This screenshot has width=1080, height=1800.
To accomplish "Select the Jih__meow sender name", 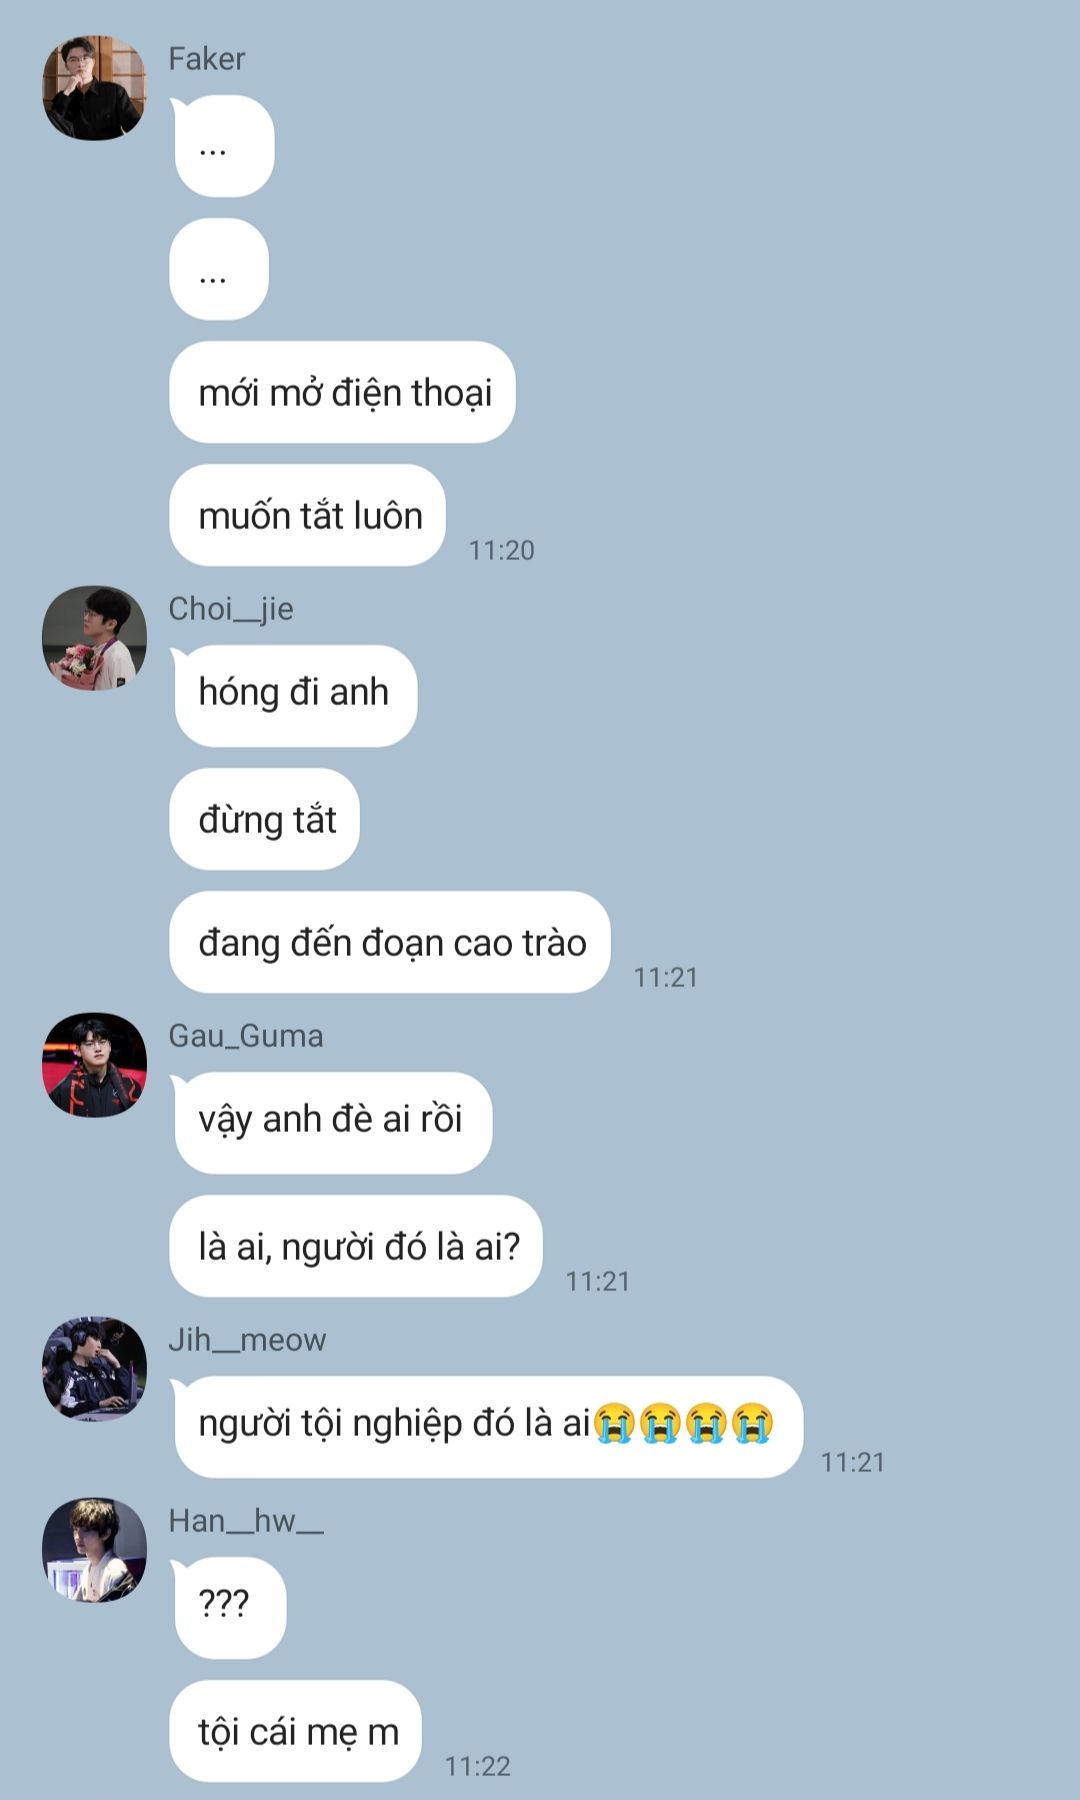I will tap(247, 1340).
